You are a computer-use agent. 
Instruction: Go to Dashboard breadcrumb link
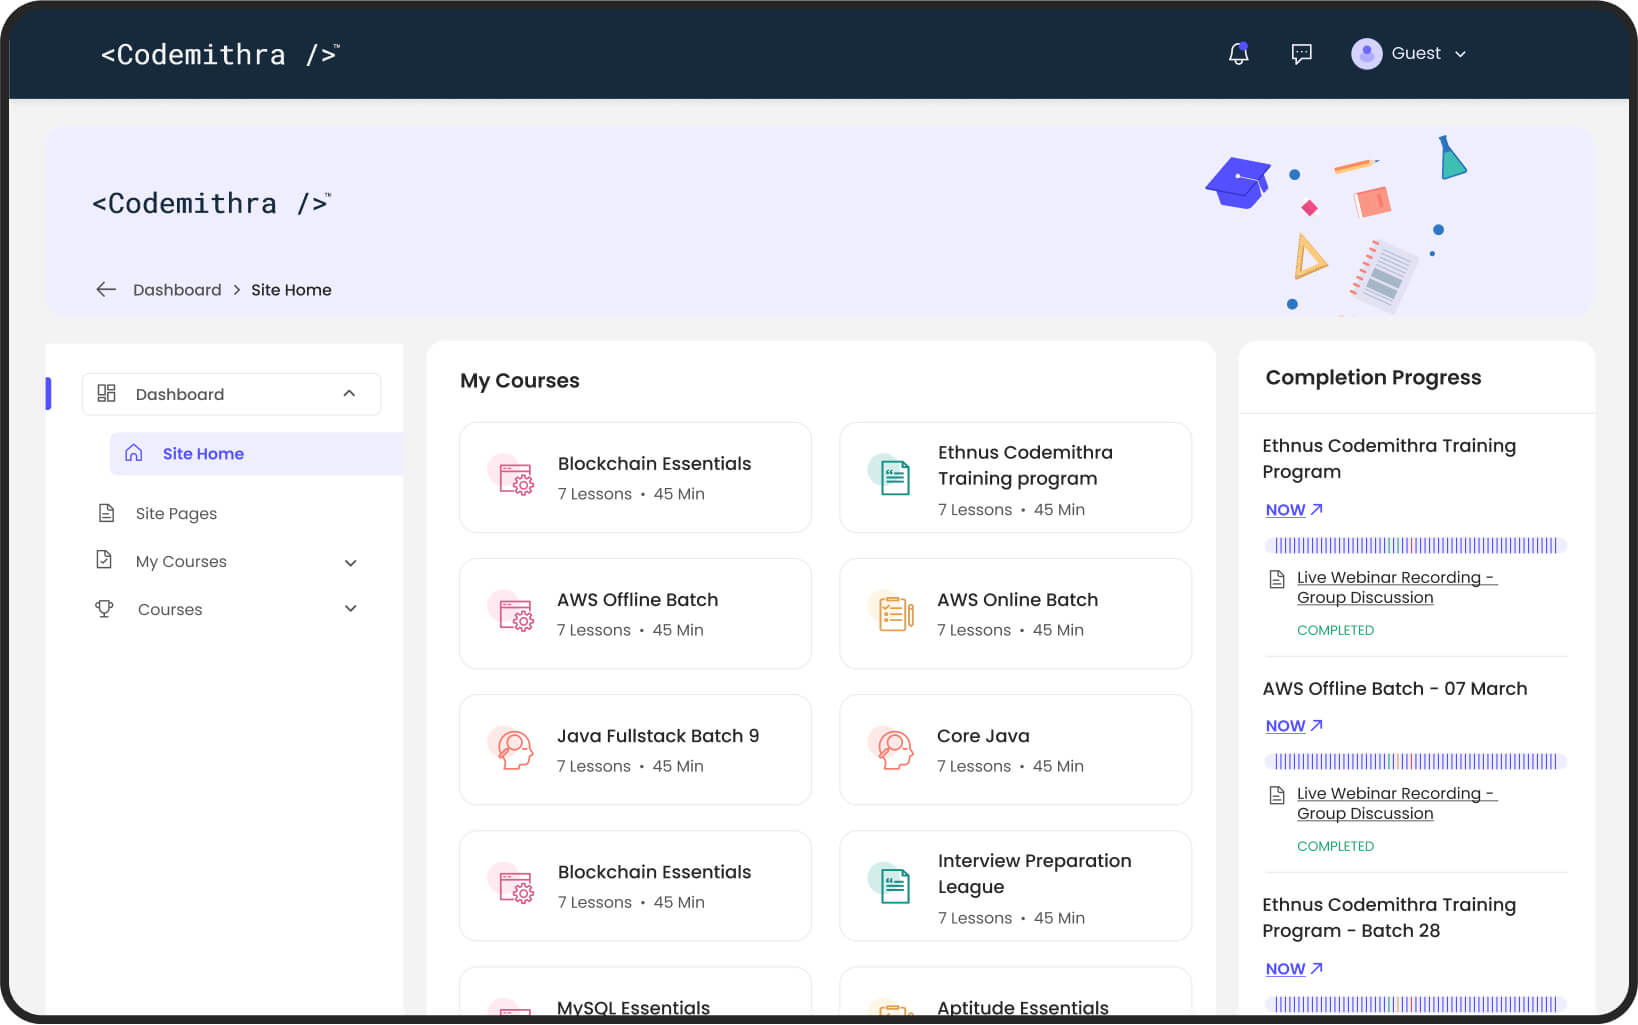coord(177,290)
